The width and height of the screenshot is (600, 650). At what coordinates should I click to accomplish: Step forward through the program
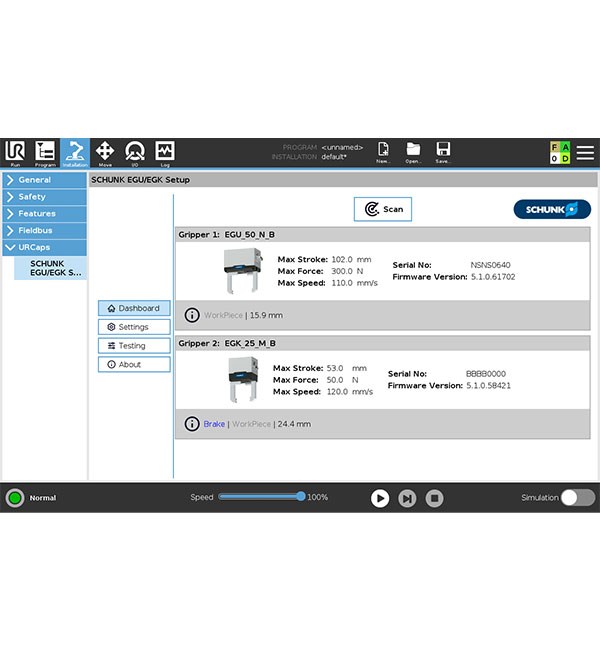[x=407, y=498]
